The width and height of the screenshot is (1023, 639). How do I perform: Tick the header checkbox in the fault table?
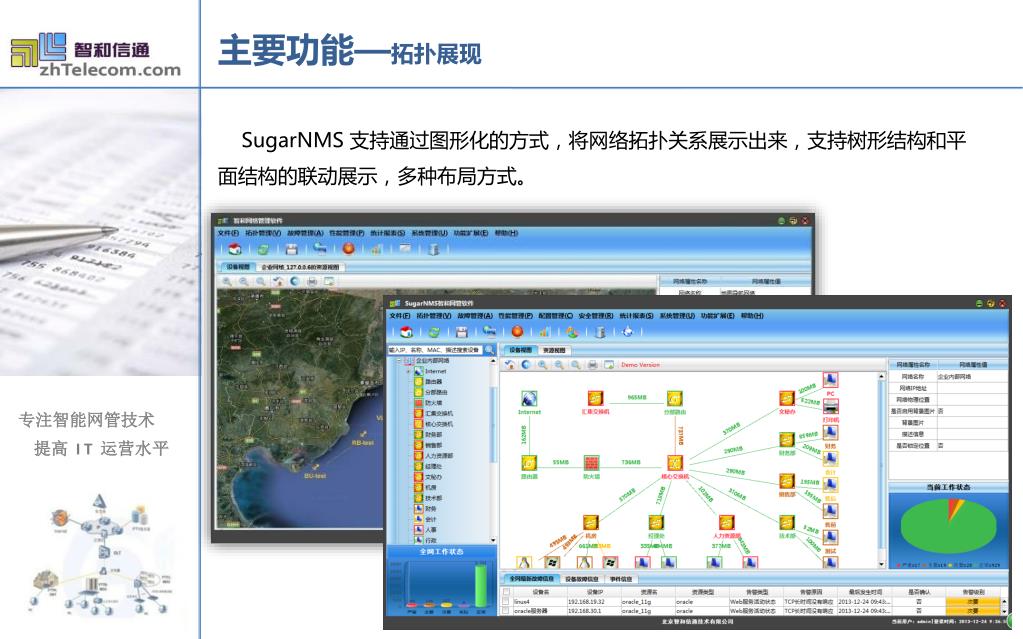click(506, 592)
